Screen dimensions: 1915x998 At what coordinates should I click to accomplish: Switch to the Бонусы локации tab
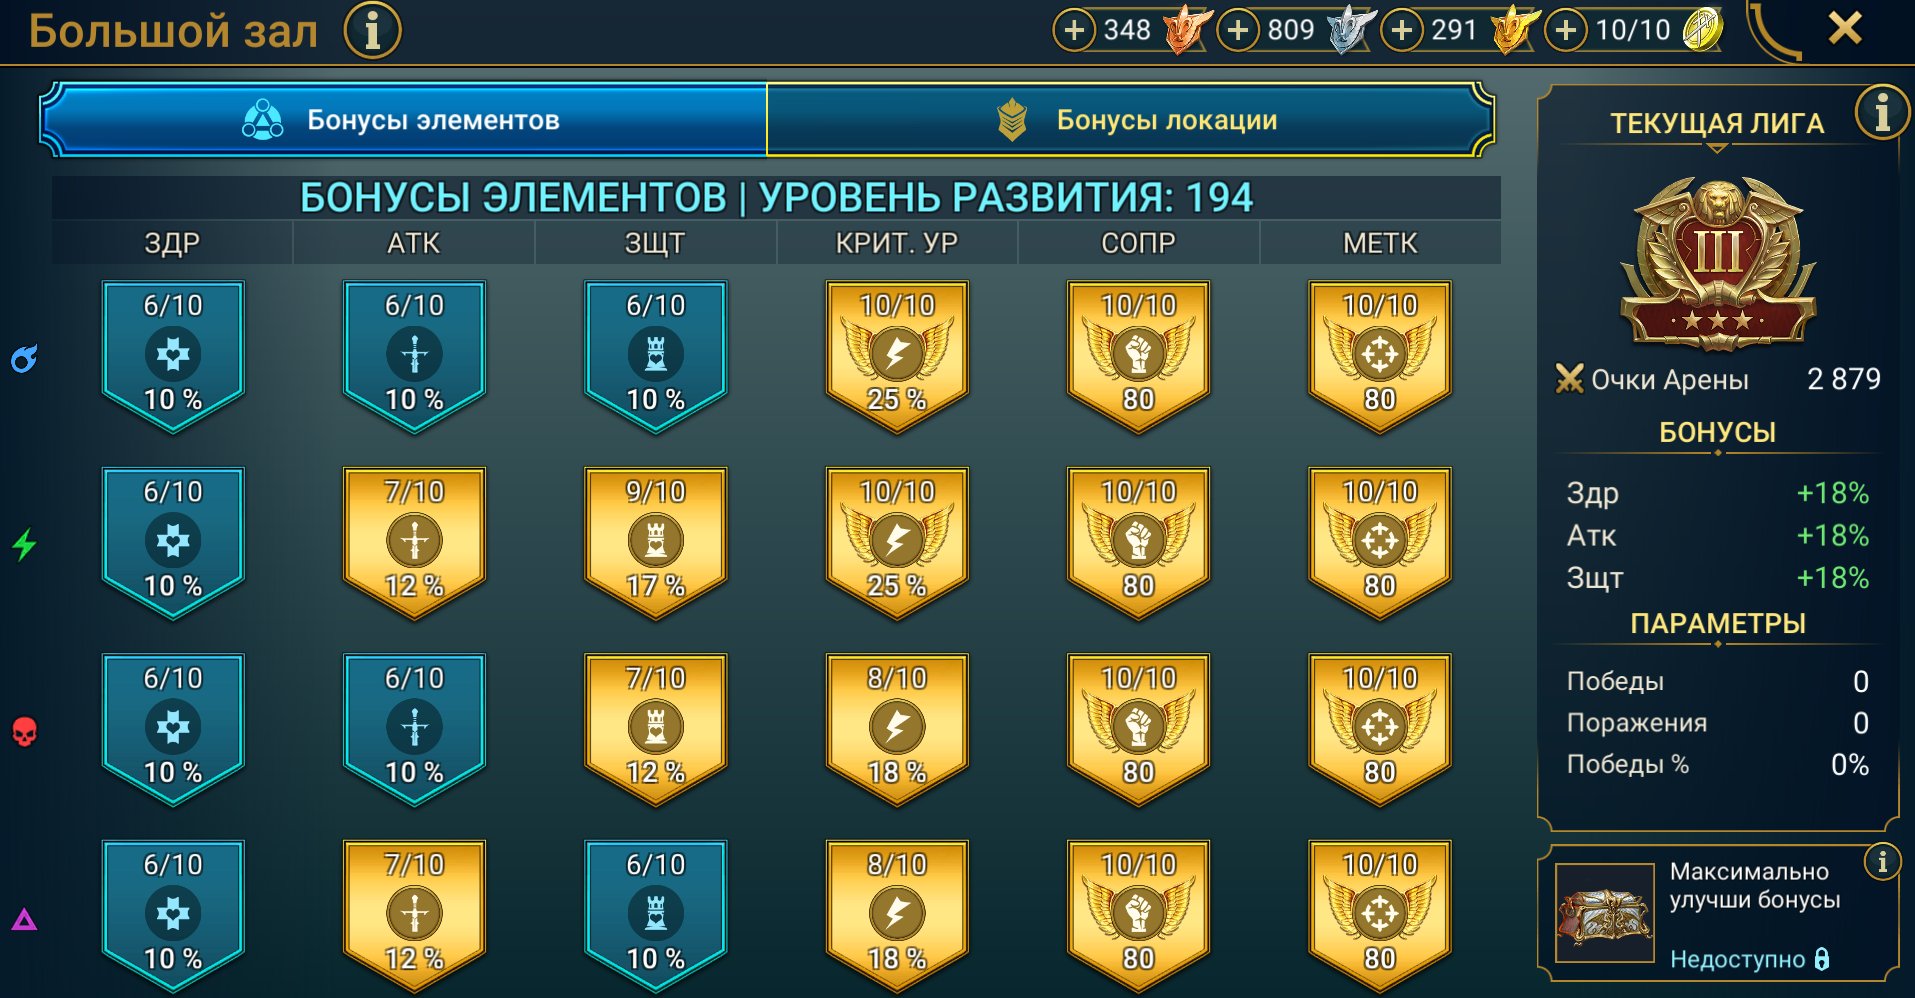(1130, 120)
